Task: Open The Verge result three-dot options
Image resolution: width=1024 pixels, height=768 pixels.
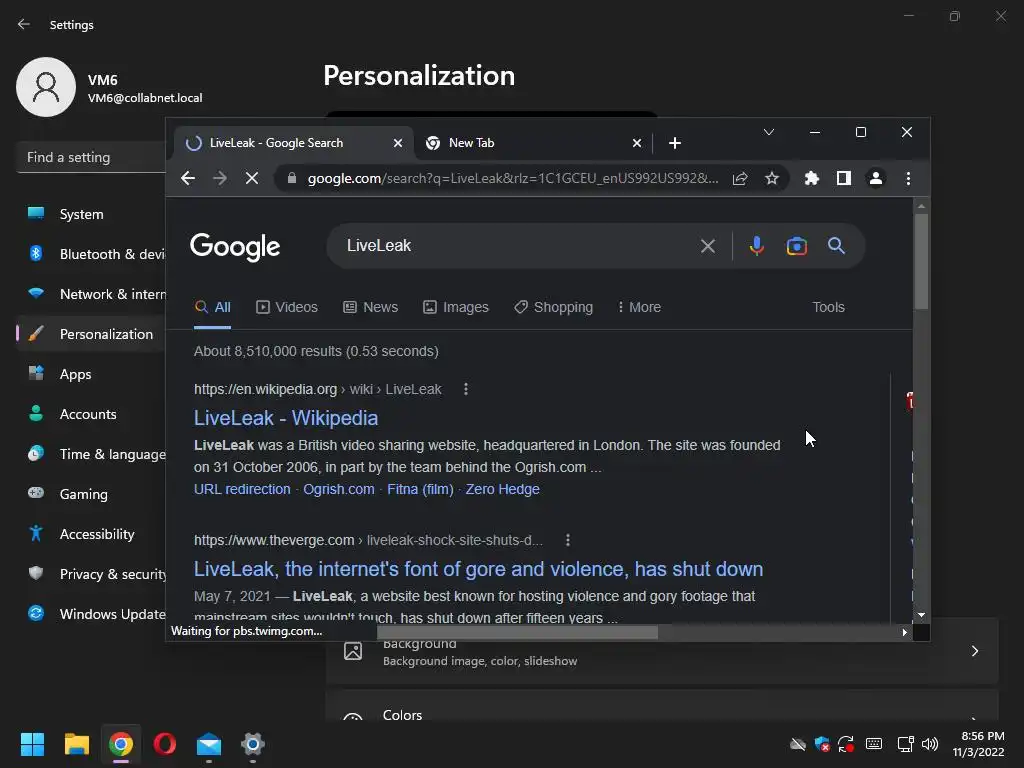Action: [568, 540]
